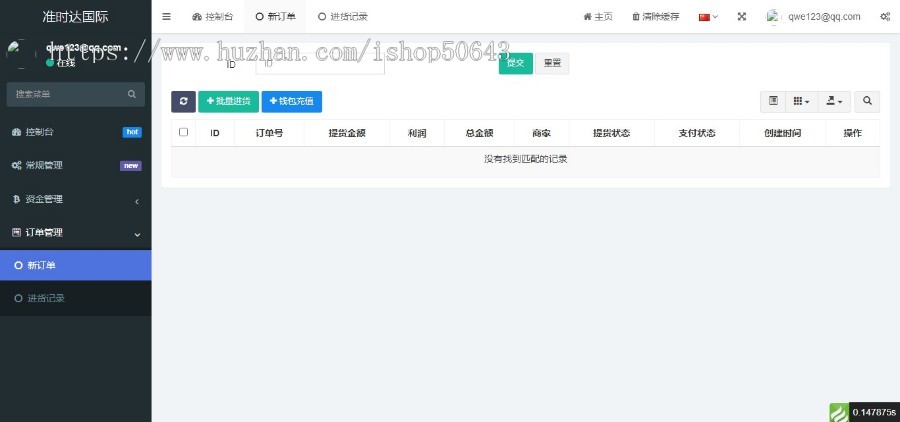
Task: Click the 准时达国际 site title
Action: tap(75, 16)
